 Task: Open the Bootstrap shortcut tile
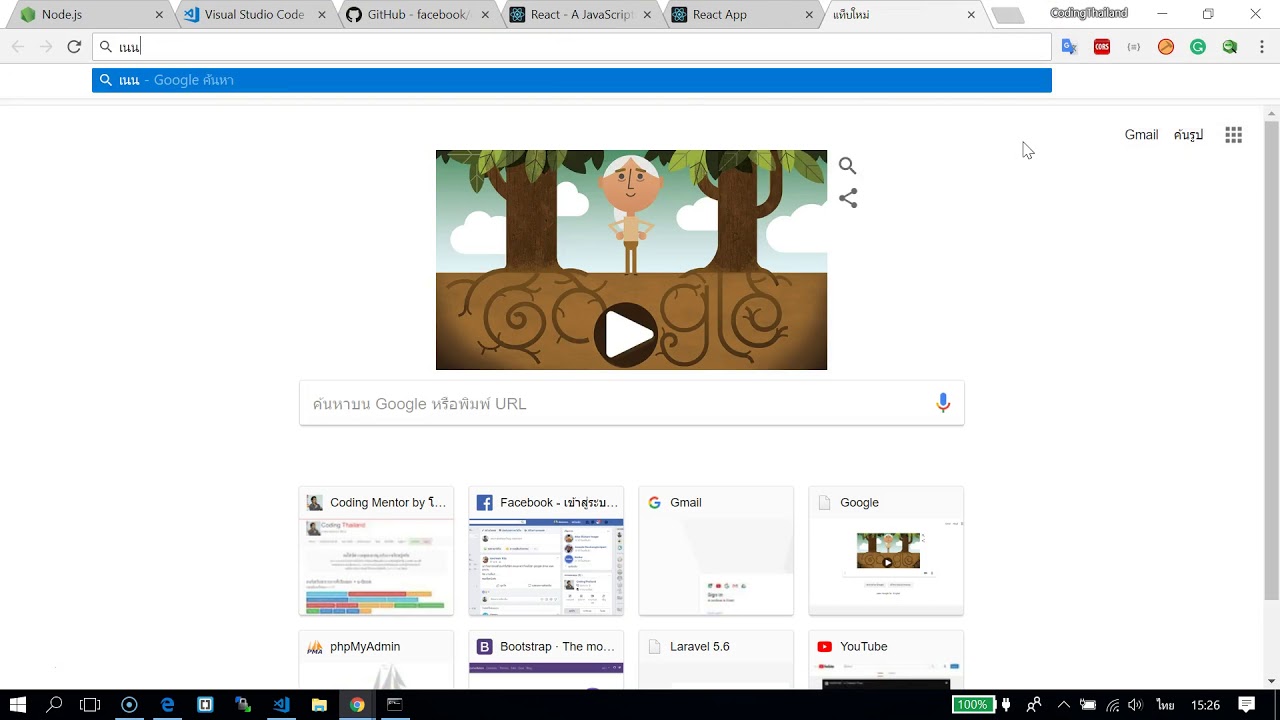[546, 660]
